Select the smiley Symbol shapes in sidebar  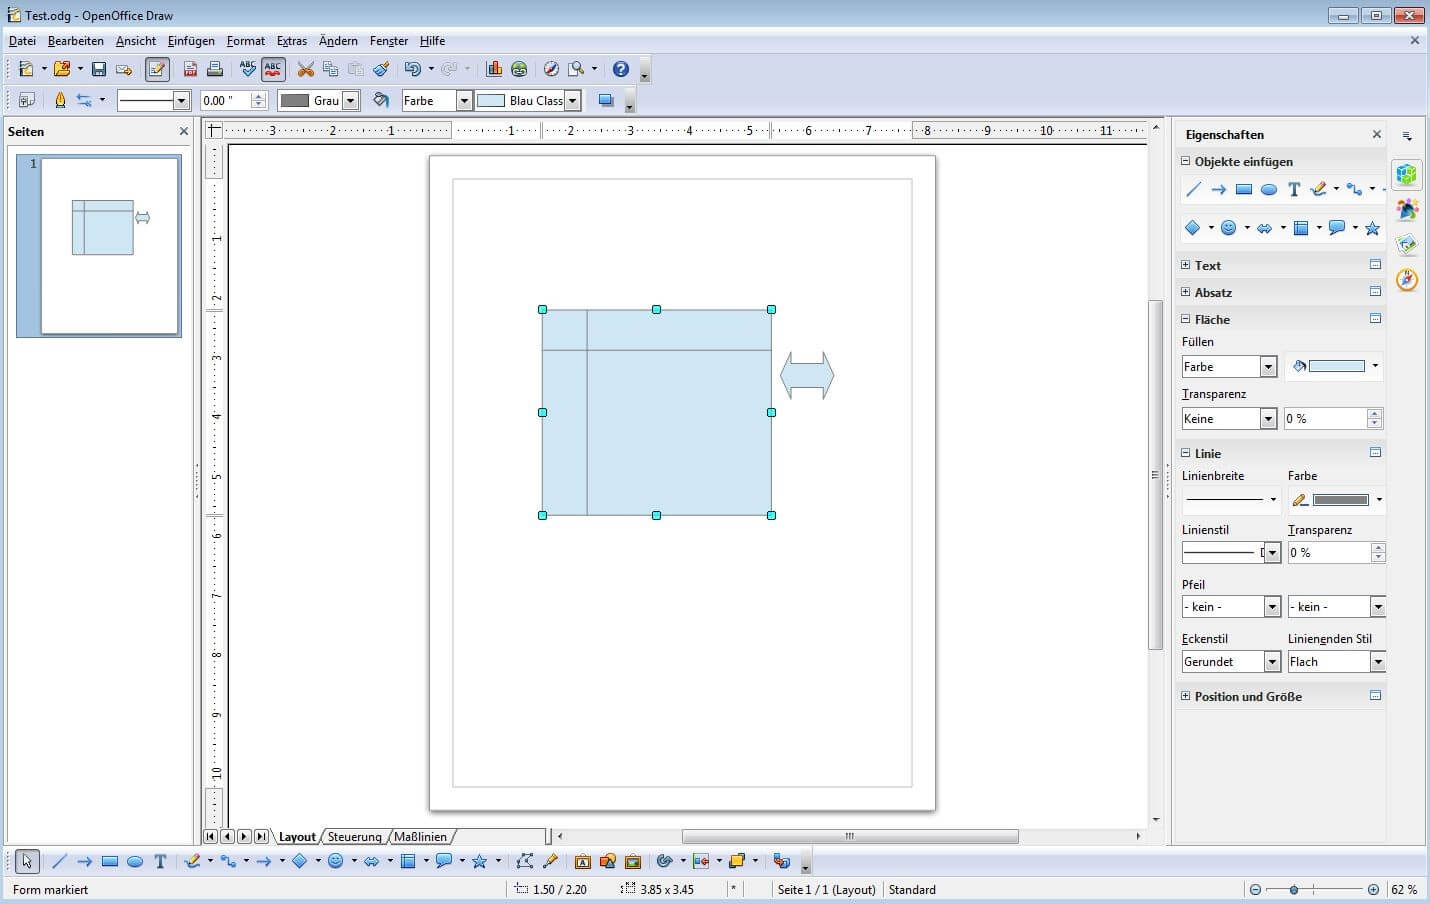tap(1228, 228)
